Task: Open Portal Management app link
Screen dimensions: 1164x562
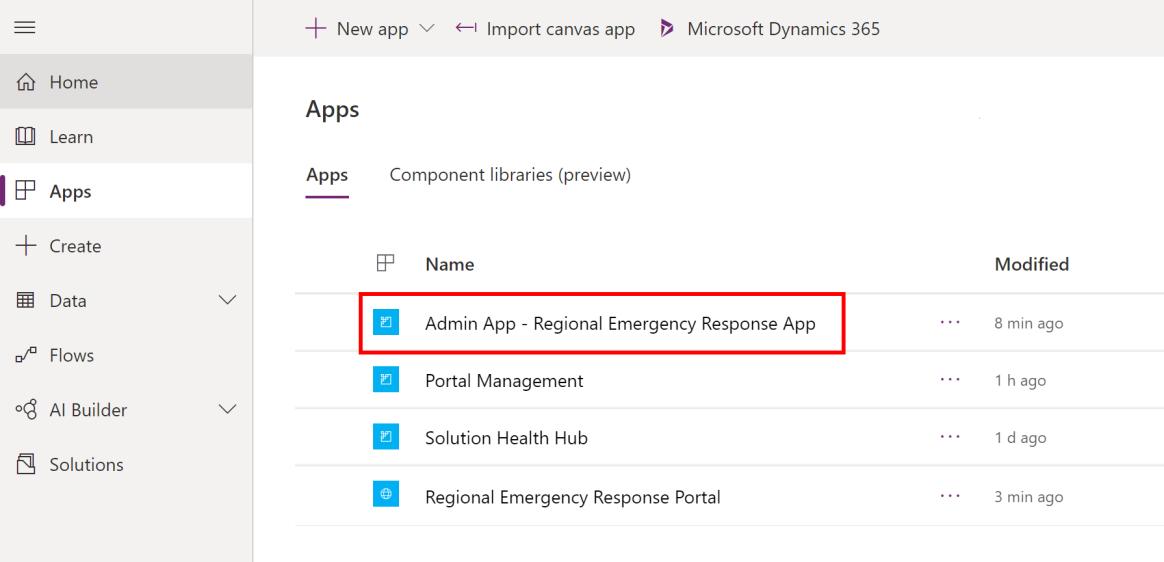Action: 504,381
